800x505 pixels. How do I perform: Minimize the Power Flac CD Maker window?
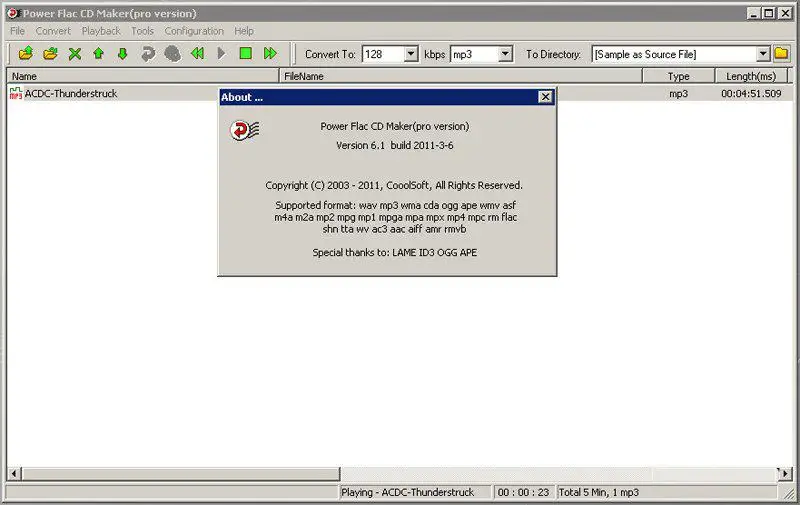click(754, 14)
